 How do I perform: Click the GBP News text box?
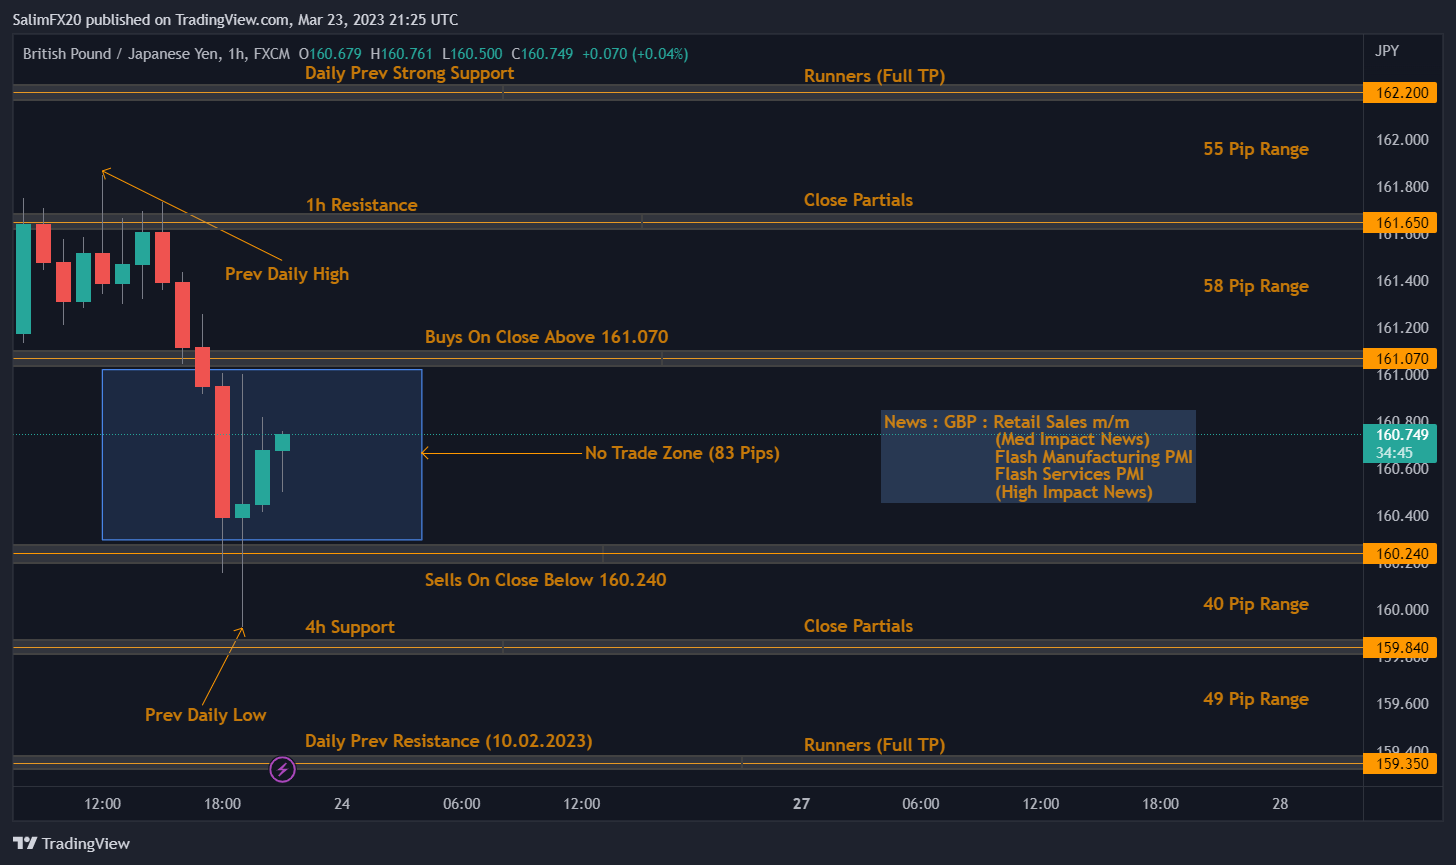(1038, 456)
